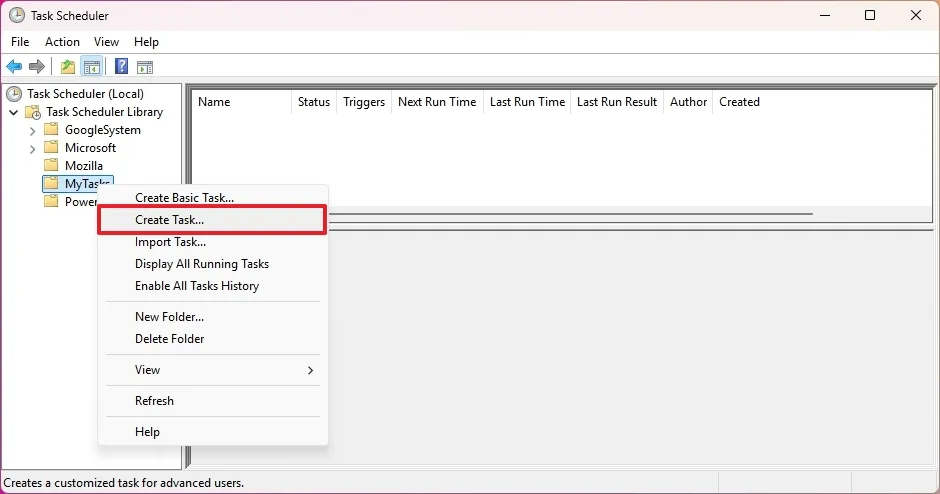Click Delete Folder in the context menu
940x494 pixels.
(x=169, y=339)
